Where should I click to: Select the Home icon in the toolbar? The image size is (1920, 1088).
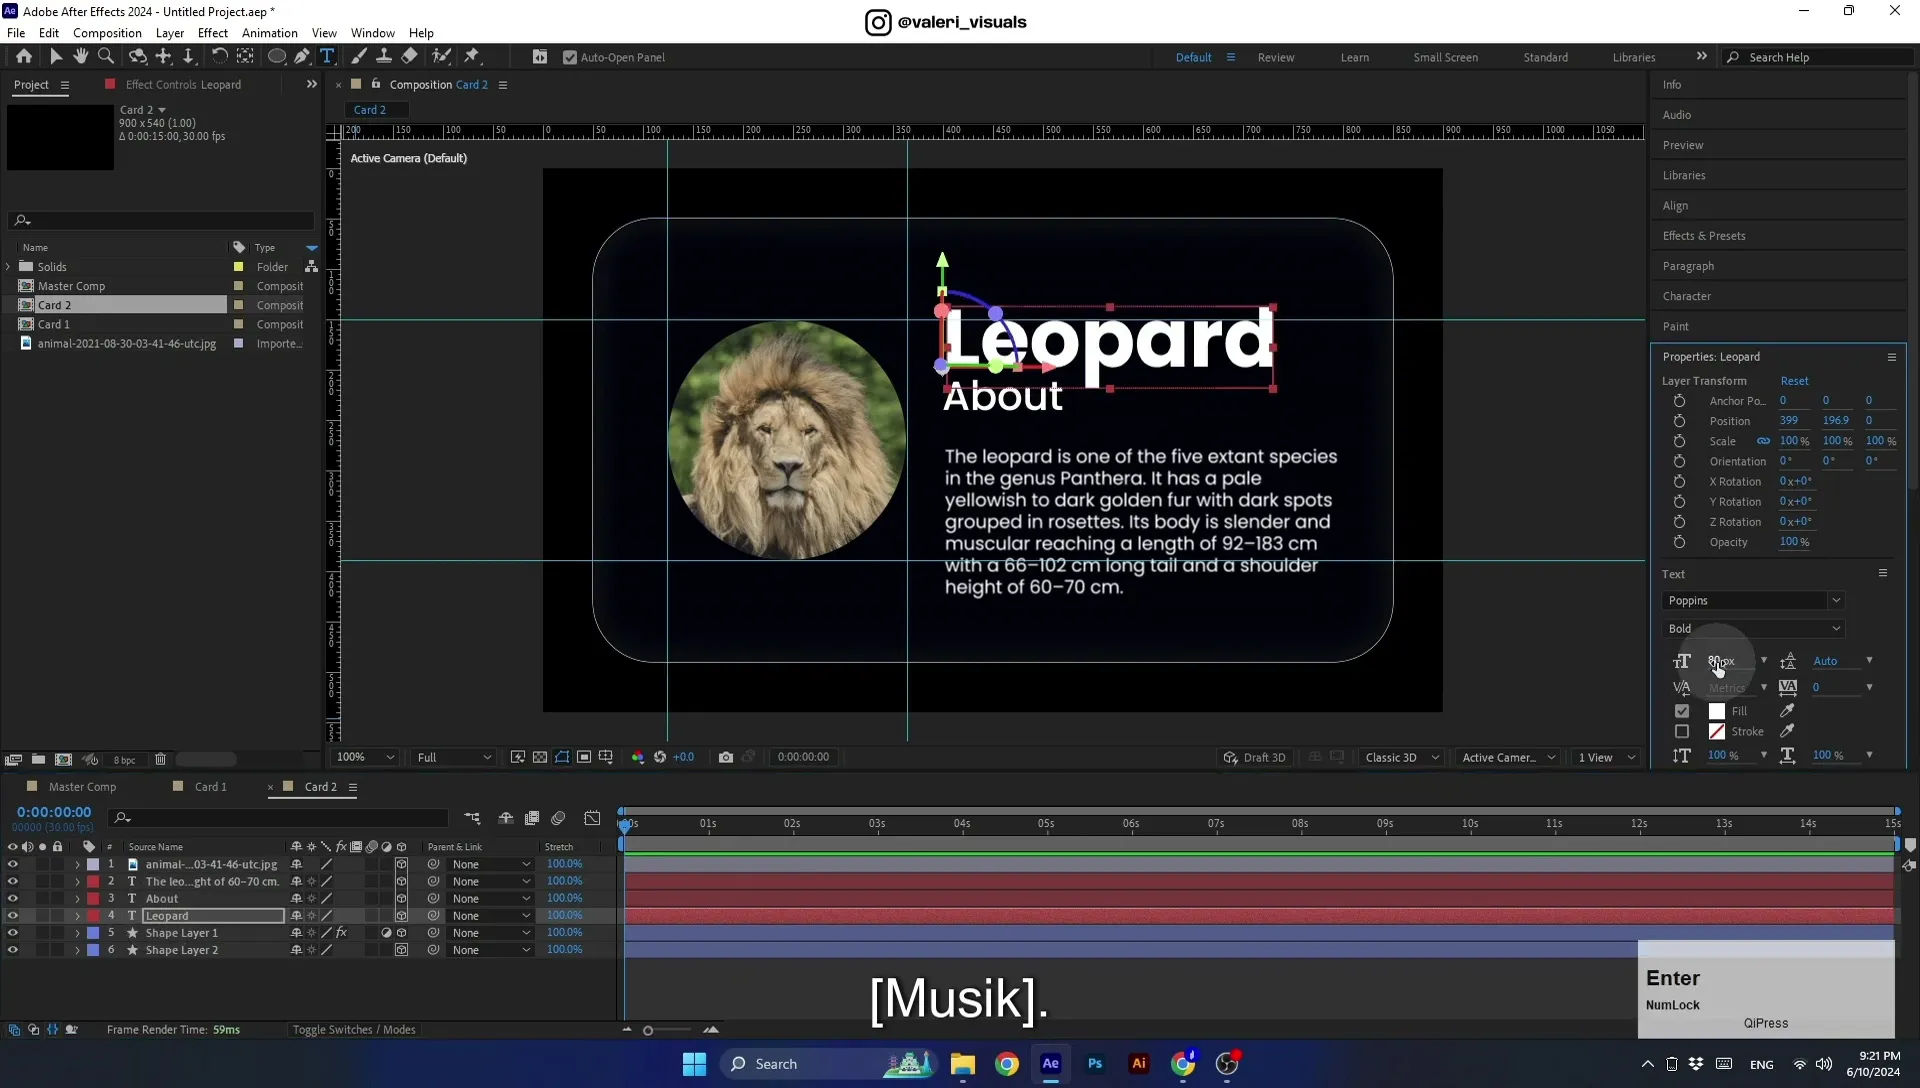pos(24,57)
